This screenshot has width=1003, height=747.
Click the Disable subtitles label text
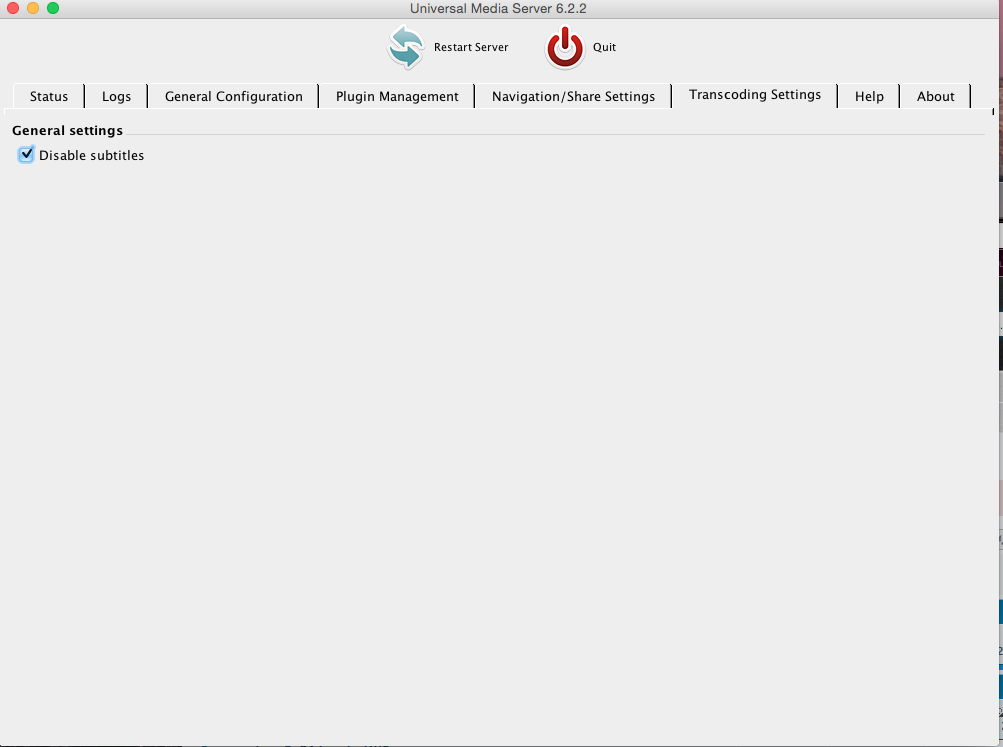point(91,155)
